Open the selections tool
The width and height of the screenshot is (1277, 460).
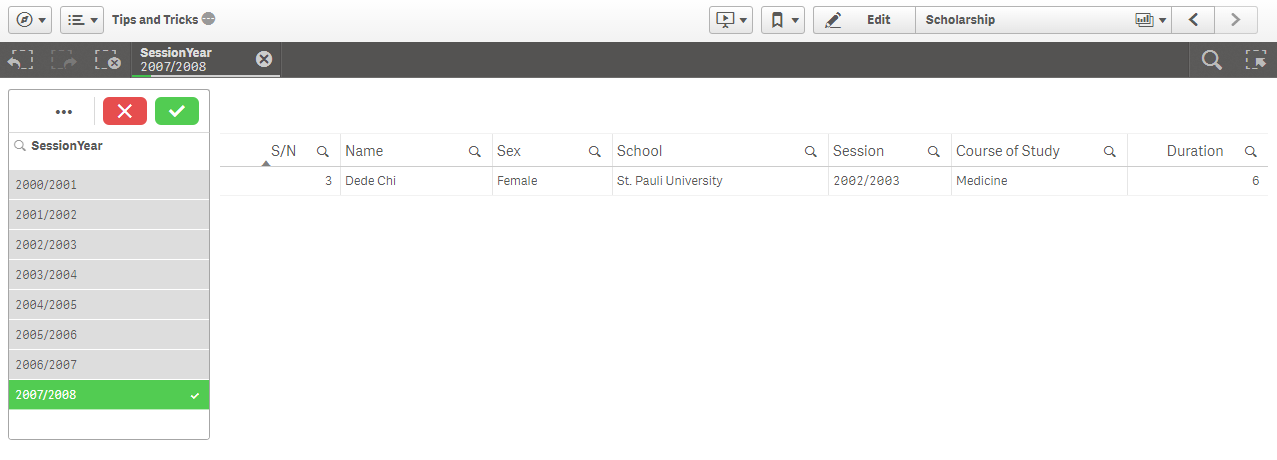point(1255,60)
